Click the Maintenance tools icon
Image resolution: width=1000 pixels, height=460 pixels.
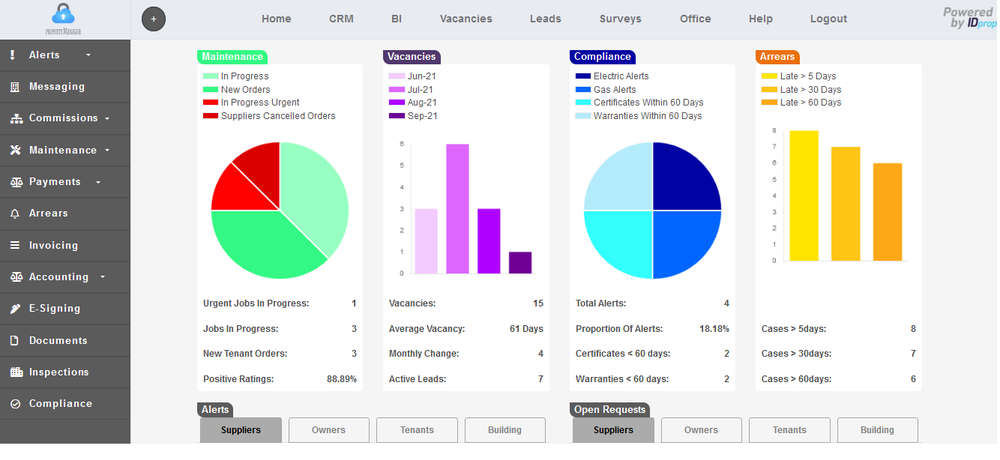click(16, 150)
